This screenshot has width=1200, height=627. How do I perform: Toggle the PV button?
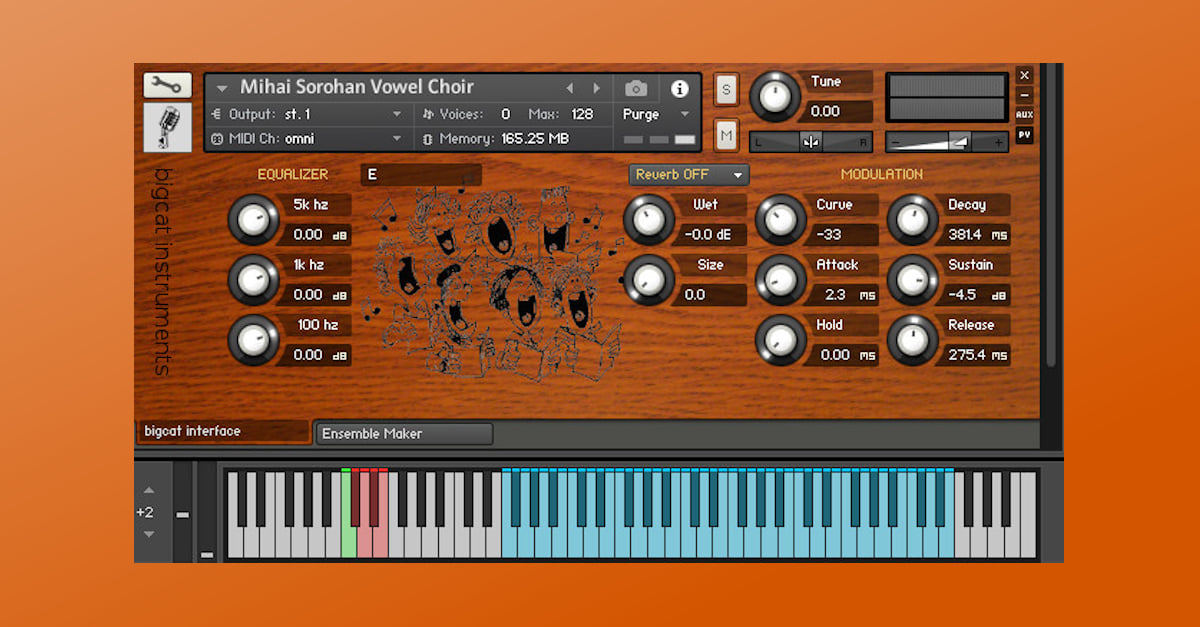[x=1024, y=134]
